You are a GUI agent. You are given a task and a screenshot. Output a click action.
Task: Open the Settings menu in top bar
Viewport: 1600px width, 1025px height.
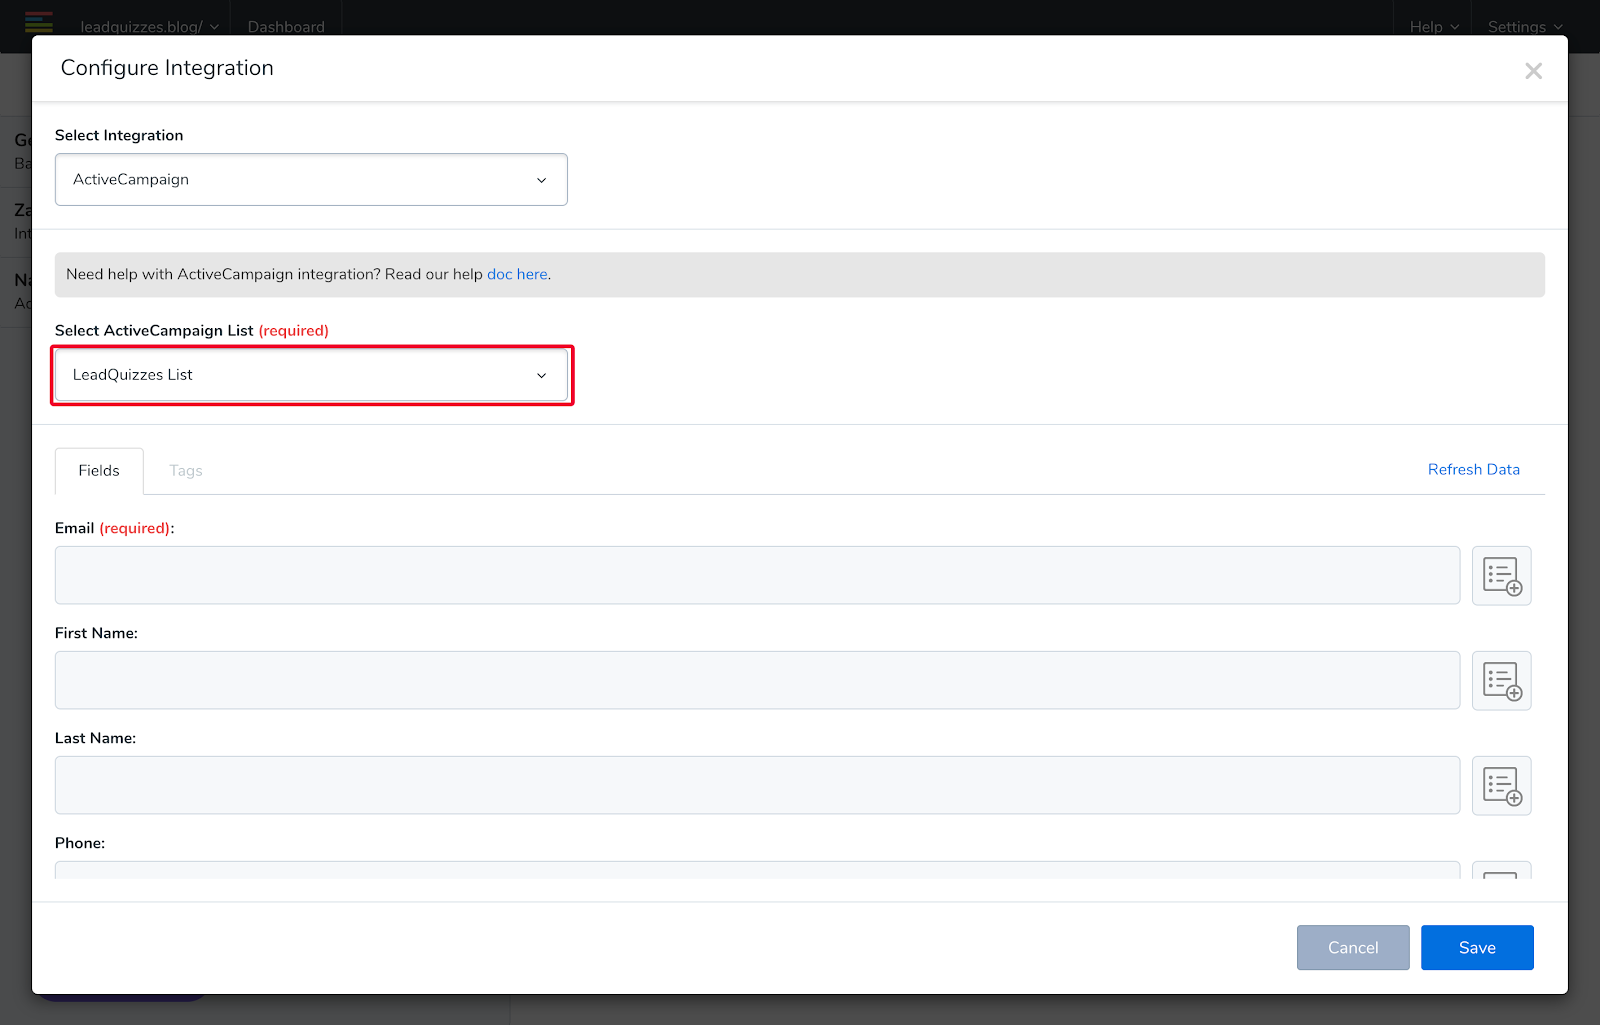click(x=1525, y=27)
